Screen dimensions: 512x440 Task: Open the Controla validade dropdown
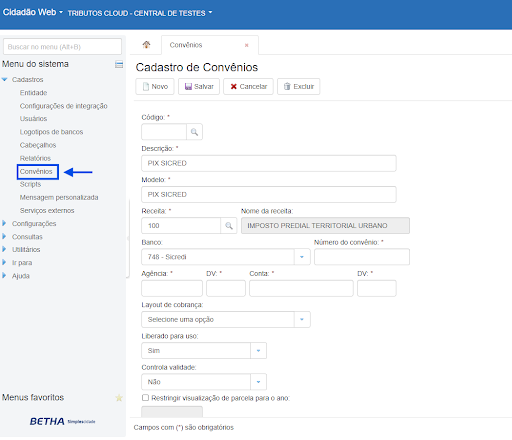(204, 382)
